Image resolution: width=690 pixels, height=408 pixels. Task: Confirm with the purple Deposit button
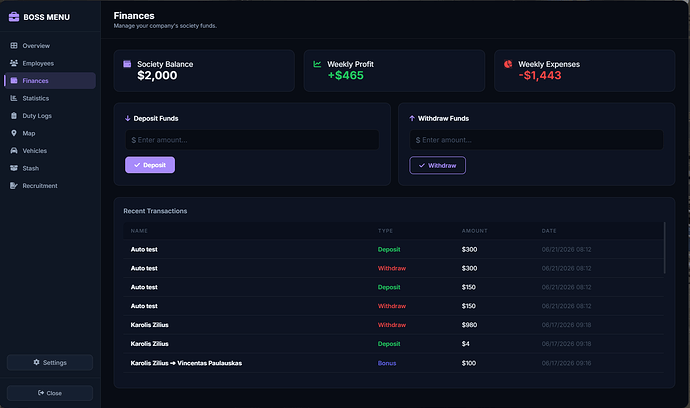(x=150, y=165)
